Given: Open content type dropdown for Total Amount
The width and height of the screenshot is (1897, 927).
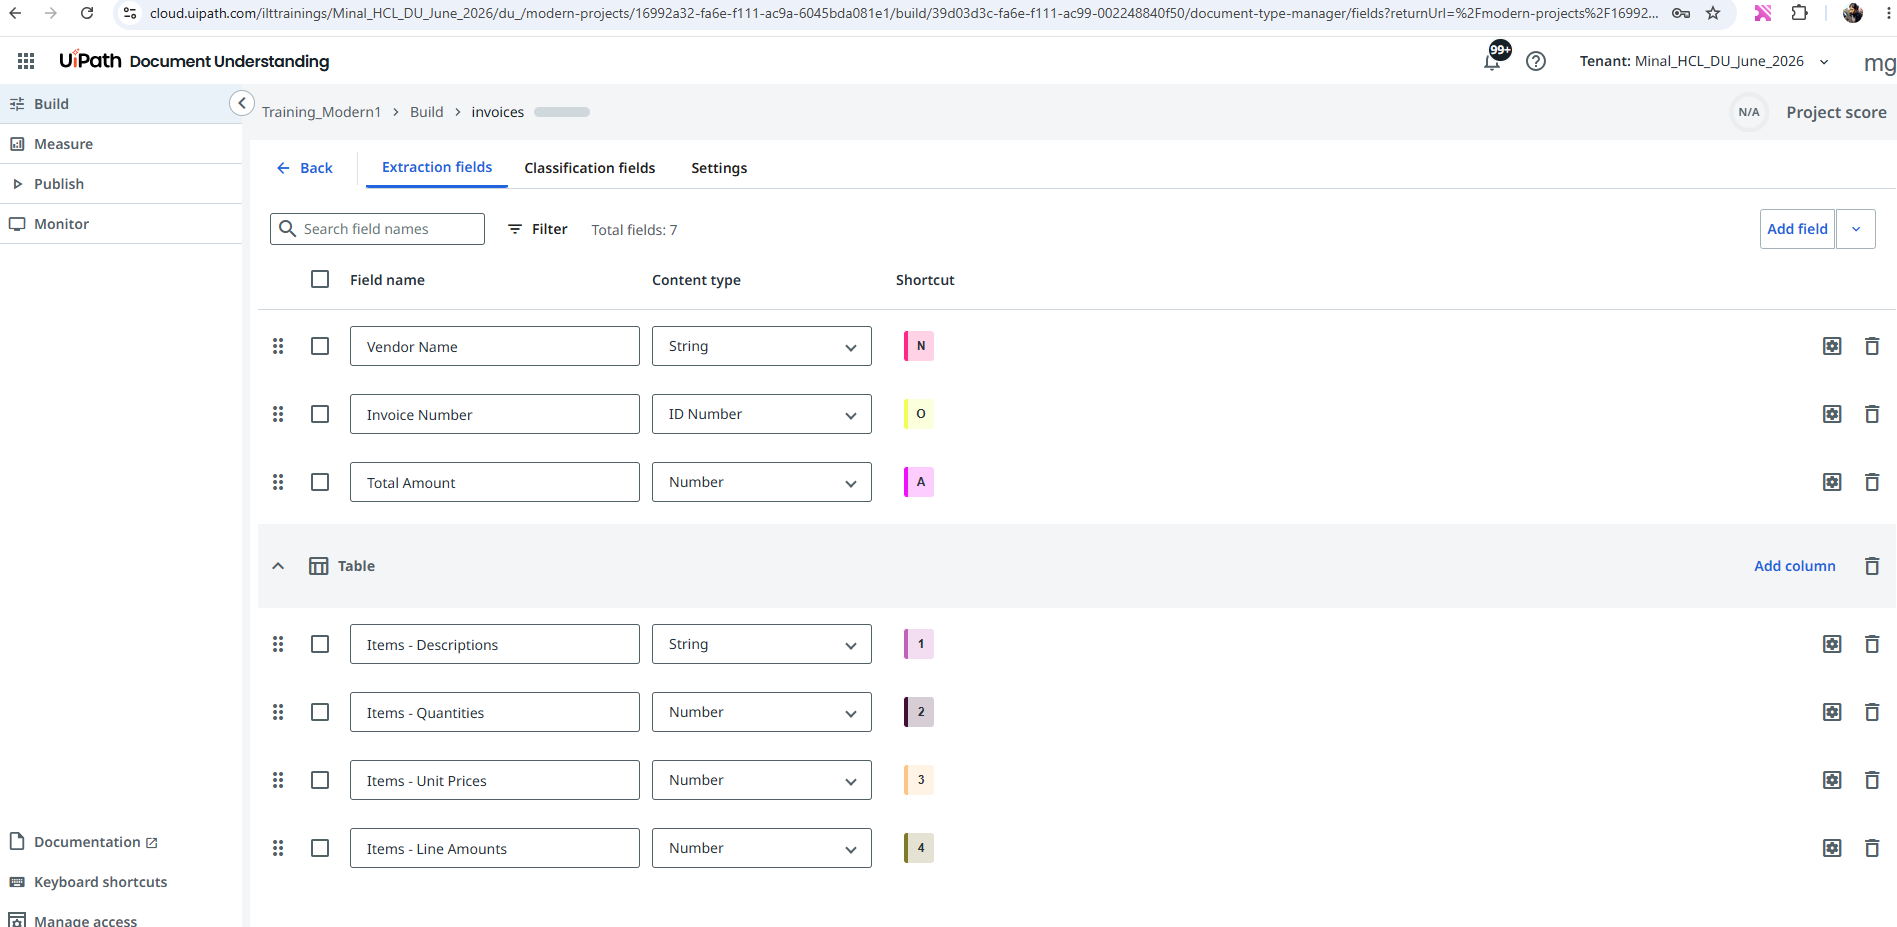Looking at the screenshot, I should tap(762, 482).
